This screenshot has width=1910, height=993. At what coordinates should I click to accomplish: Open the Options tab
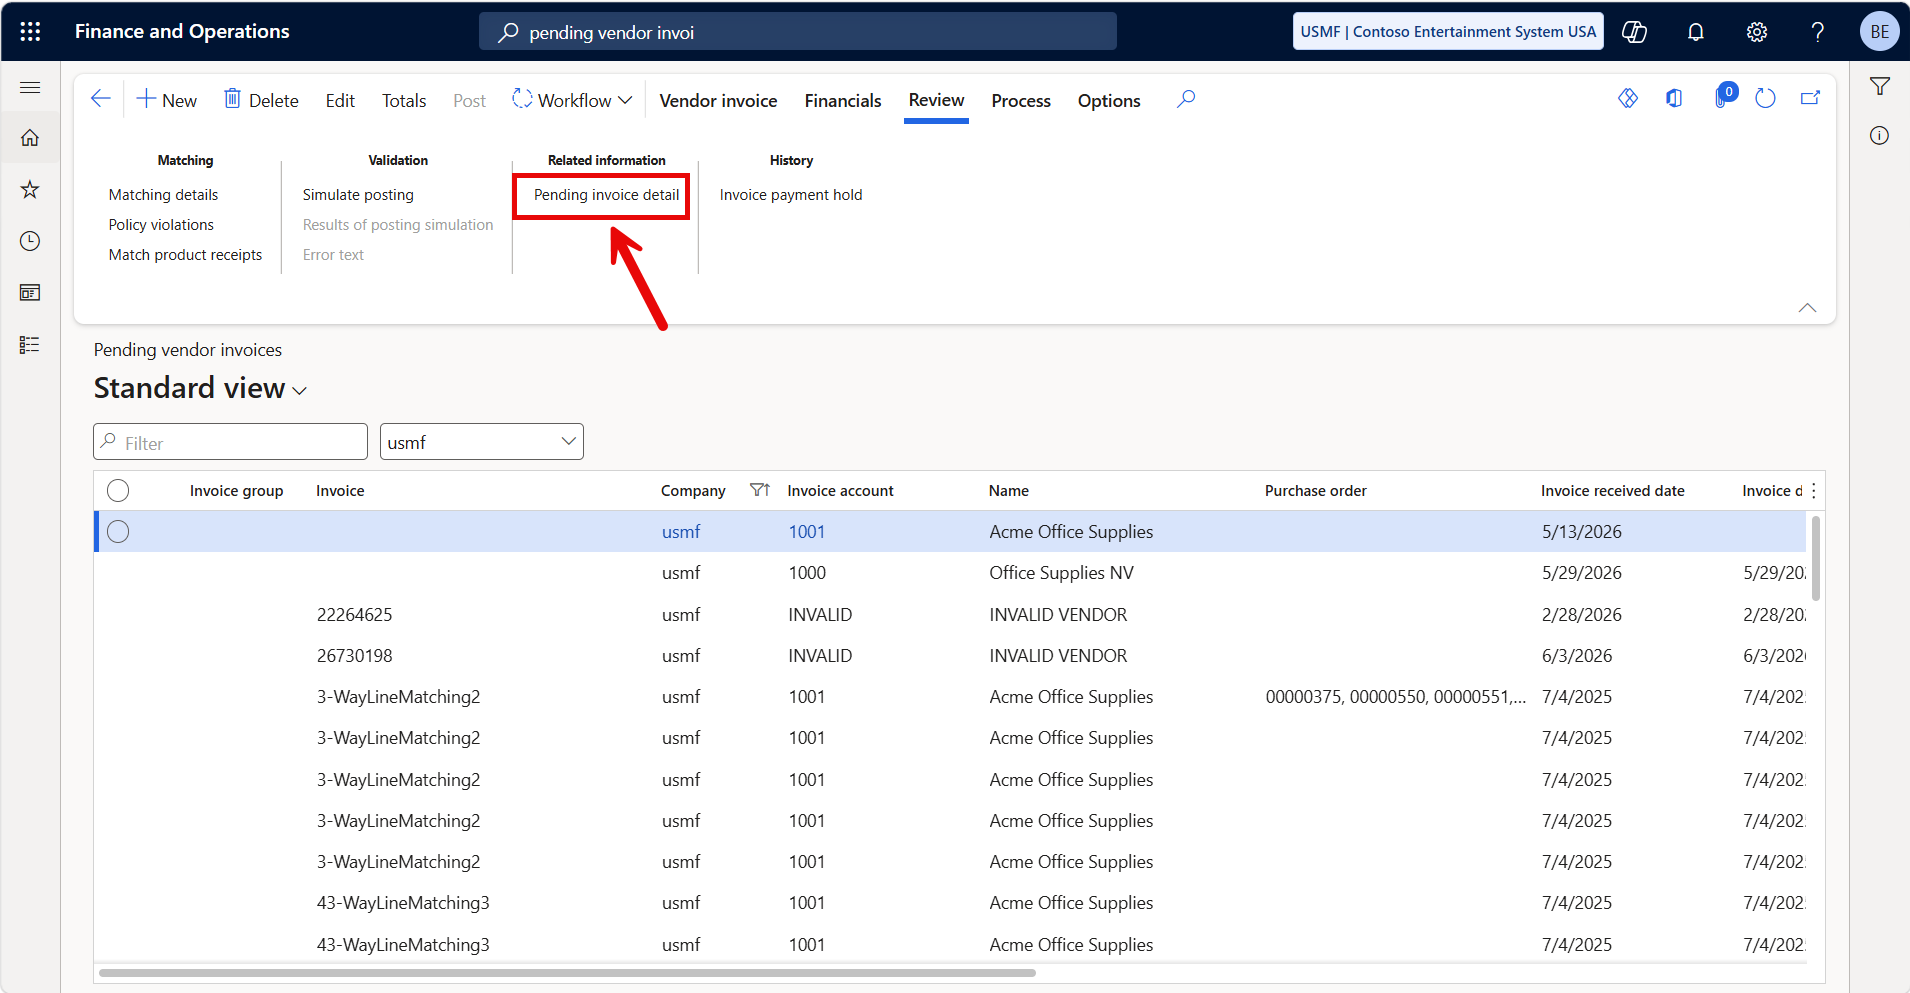[1109, 101]
